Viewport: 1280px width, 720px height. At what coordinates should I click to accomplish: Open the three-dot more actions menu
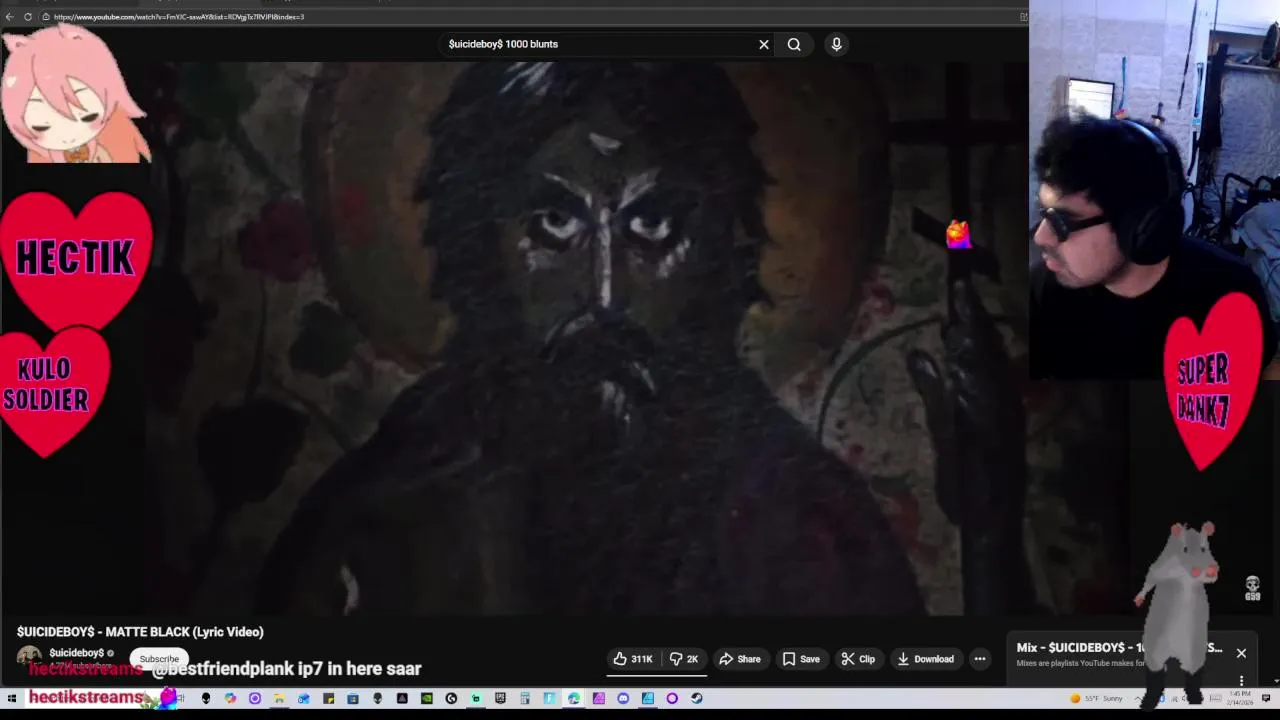tap(980, 659)
